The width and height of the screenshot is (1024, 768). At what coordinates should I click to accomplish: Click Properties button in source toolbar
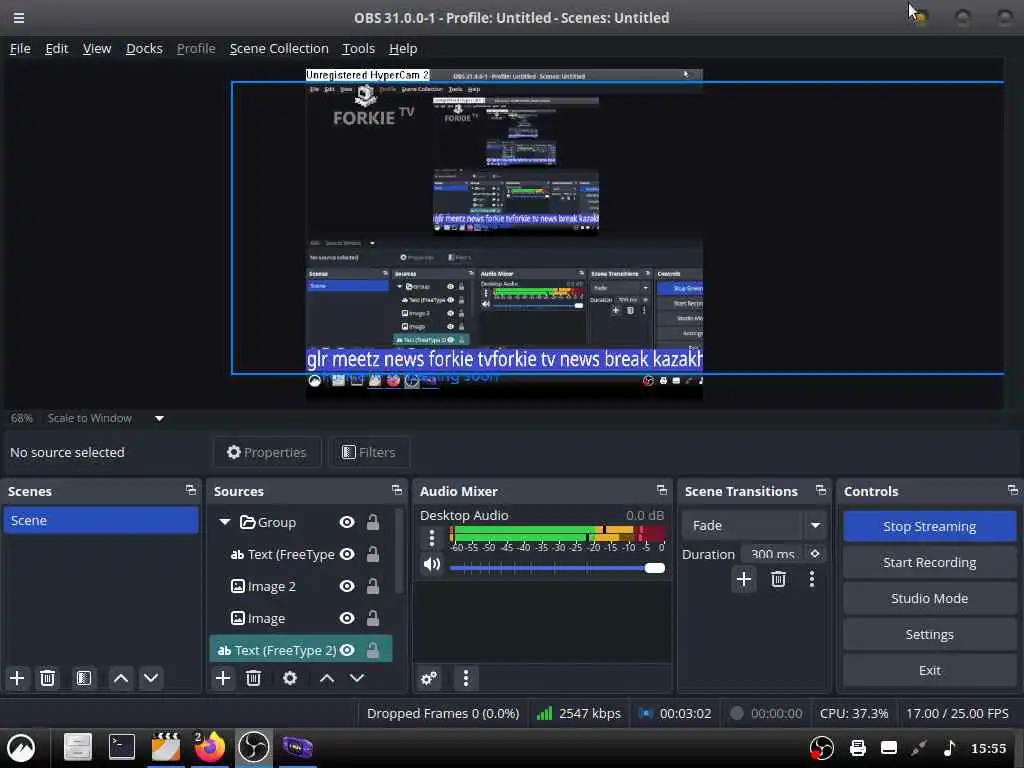pyautogui.click(x=267, y=452)
